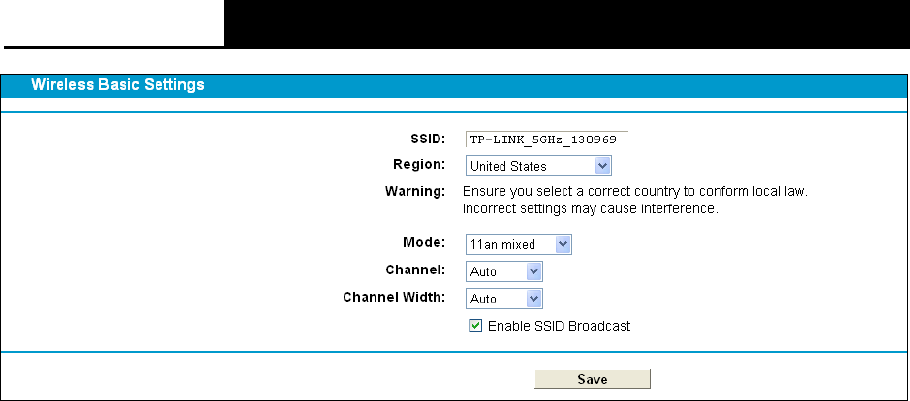Click the SSID: label
The height and width of the screenshot is (401, 910).
point(427,139)
